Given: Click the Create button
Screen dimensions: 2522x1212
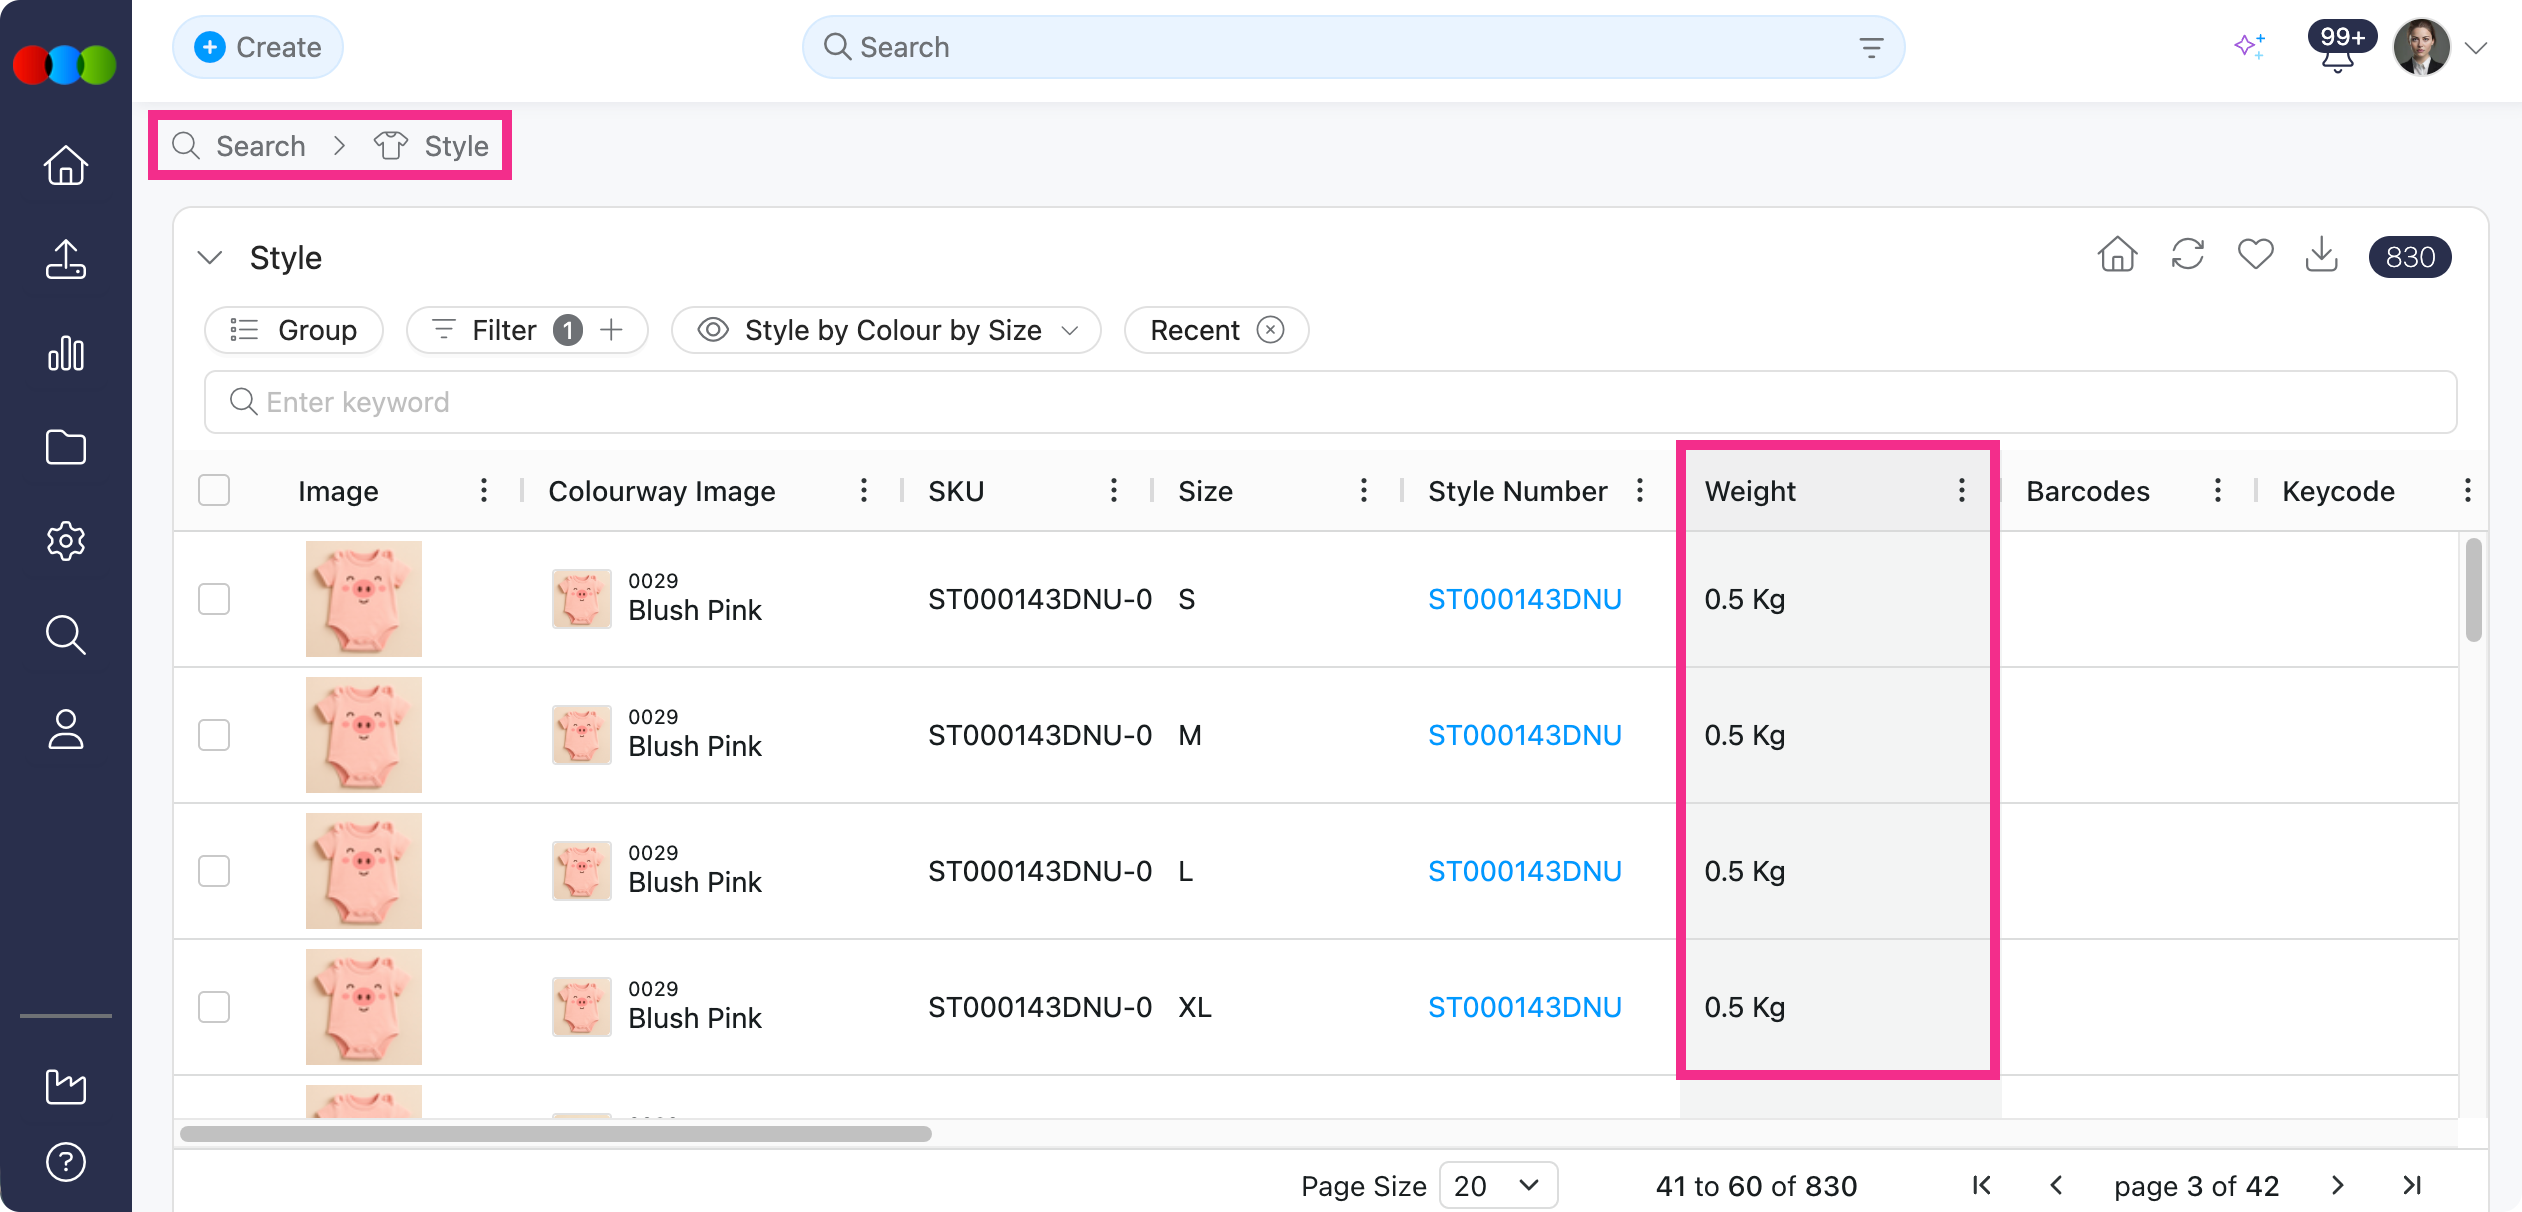Looking at the screenshot, I should [x=258, y=47].
